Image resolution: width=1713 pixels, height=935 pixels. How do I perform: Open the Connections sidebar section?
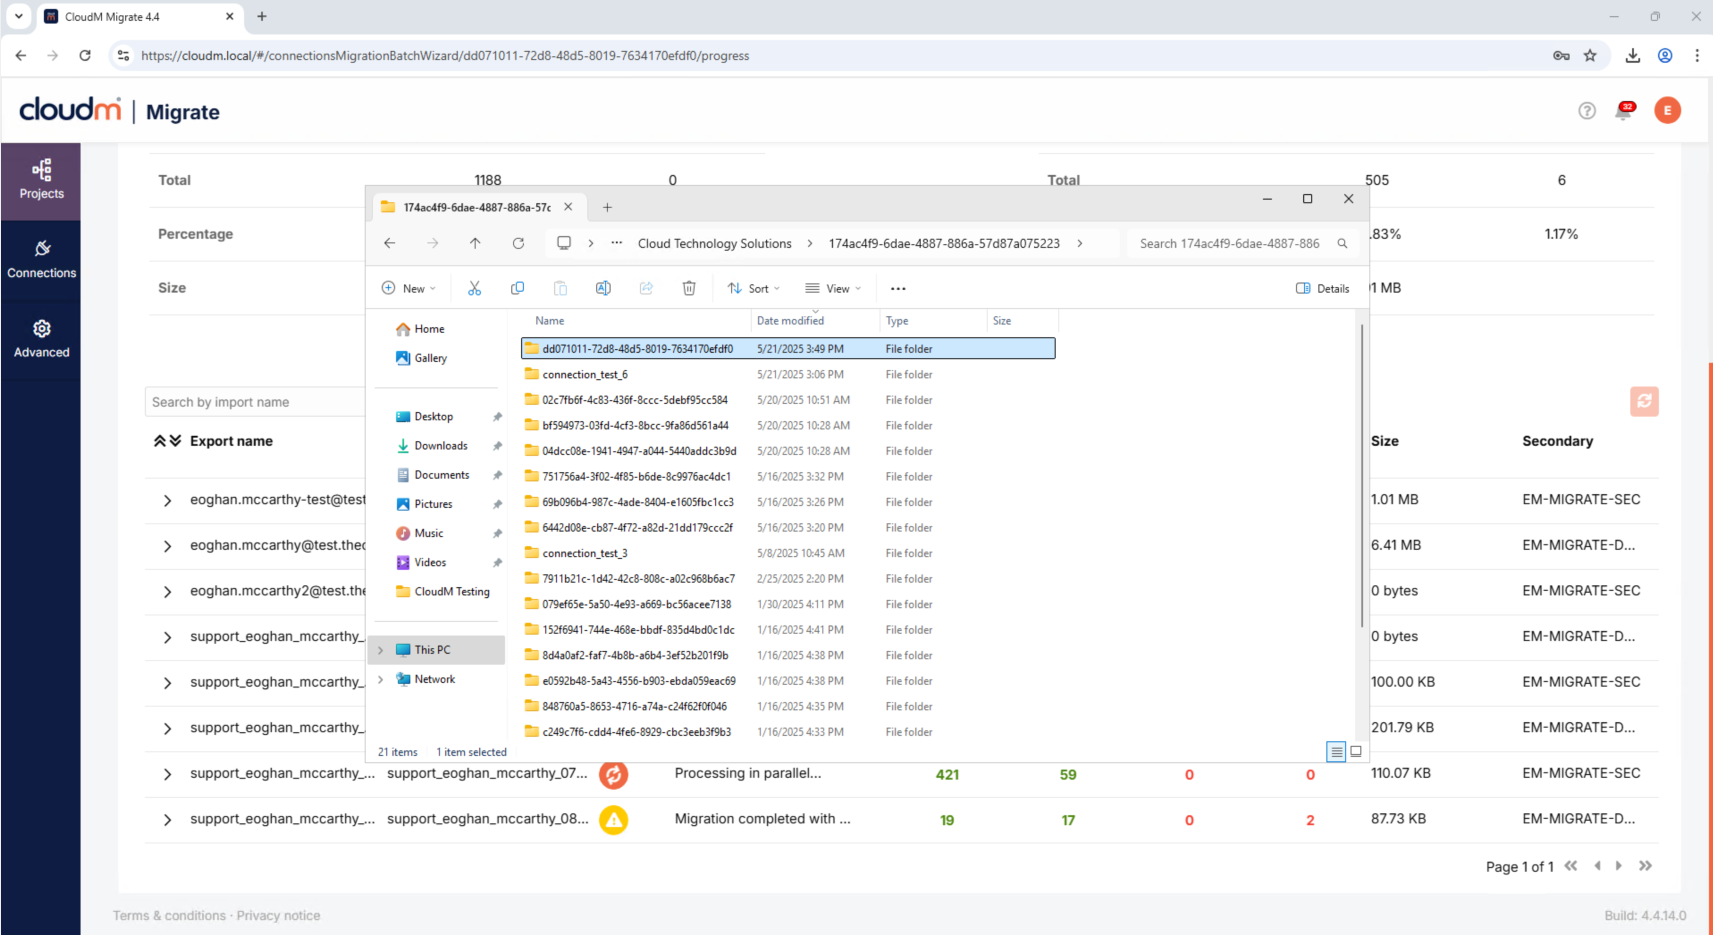coord(41,259)
